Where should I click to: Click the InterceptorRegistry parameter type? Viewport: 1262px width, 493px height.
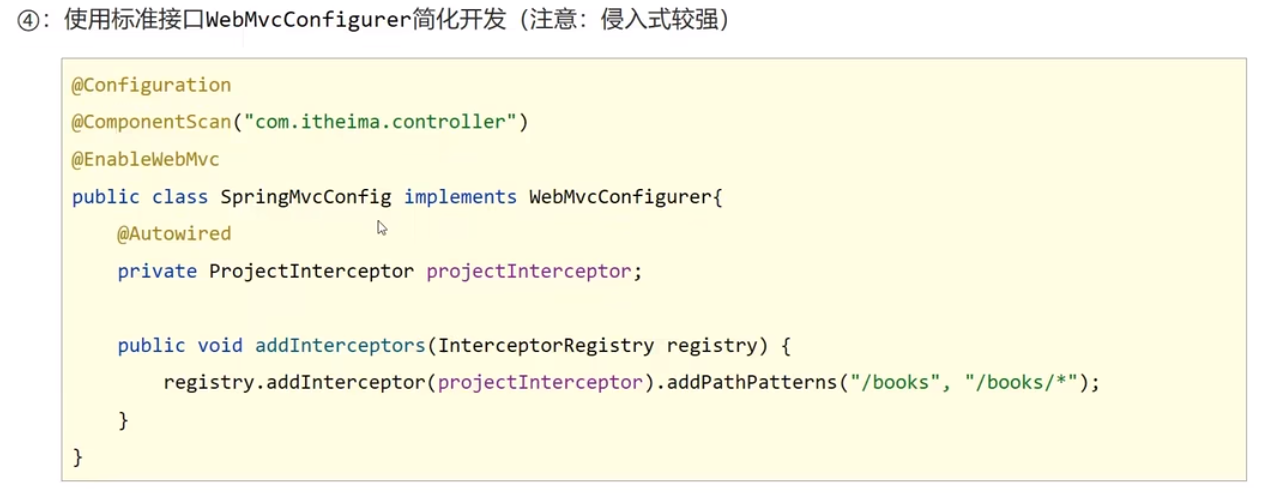(x=546, y=346)
